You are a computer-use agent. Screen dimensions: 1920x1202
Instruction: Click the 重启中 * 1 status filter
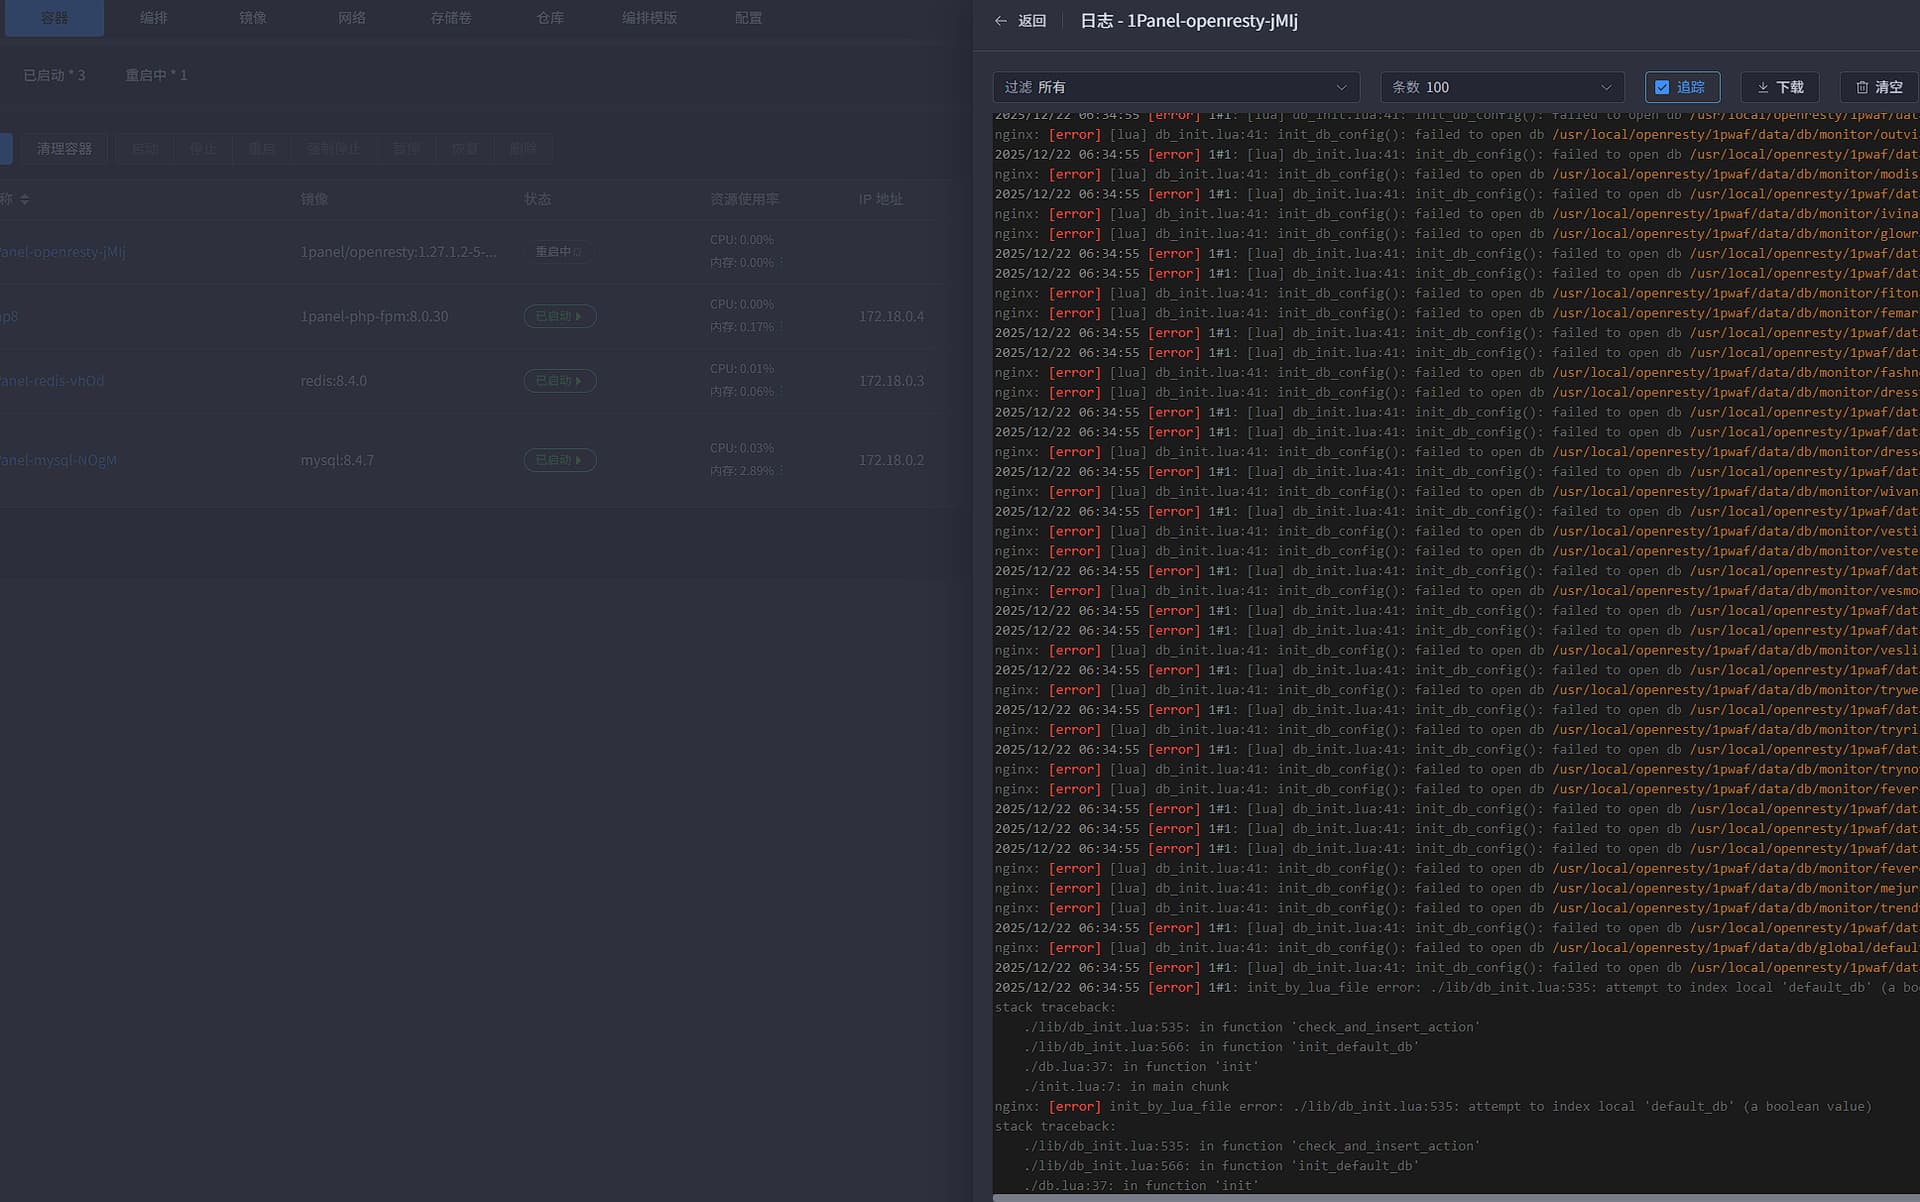[x=156, y=75]
